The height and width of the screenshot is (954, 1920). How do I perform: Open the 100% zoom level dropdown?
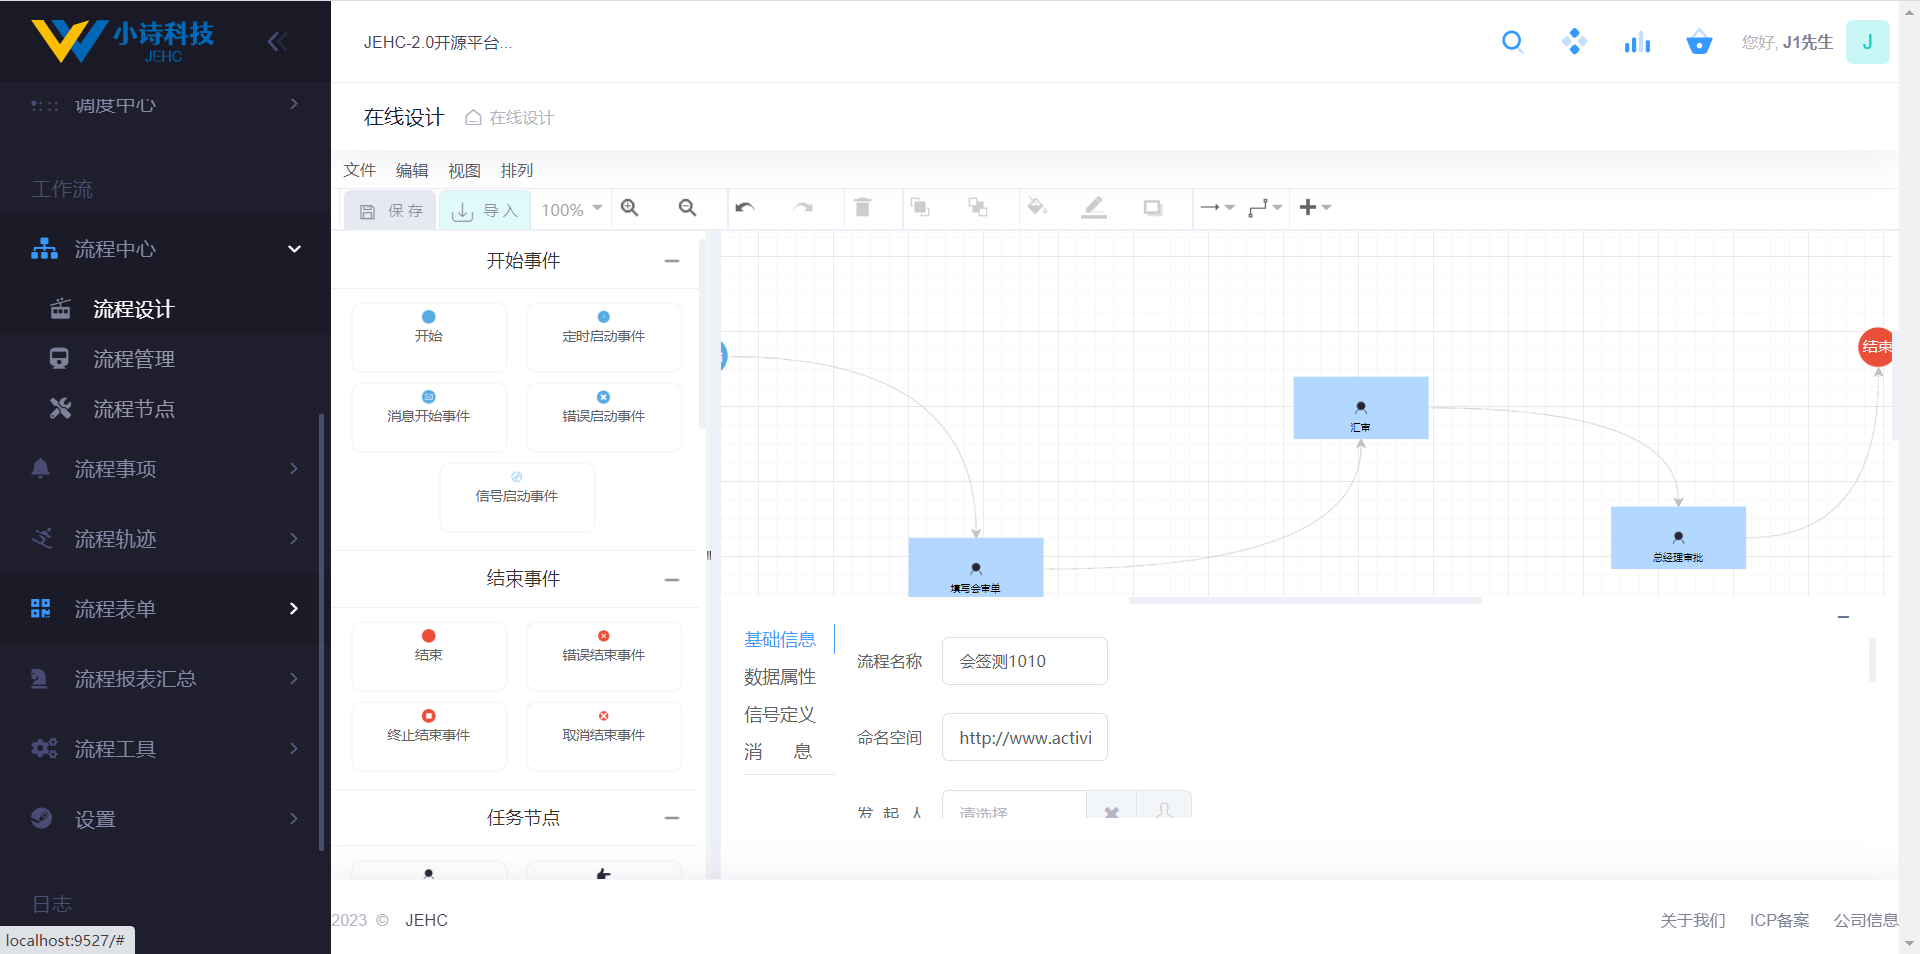pos(572,210)
